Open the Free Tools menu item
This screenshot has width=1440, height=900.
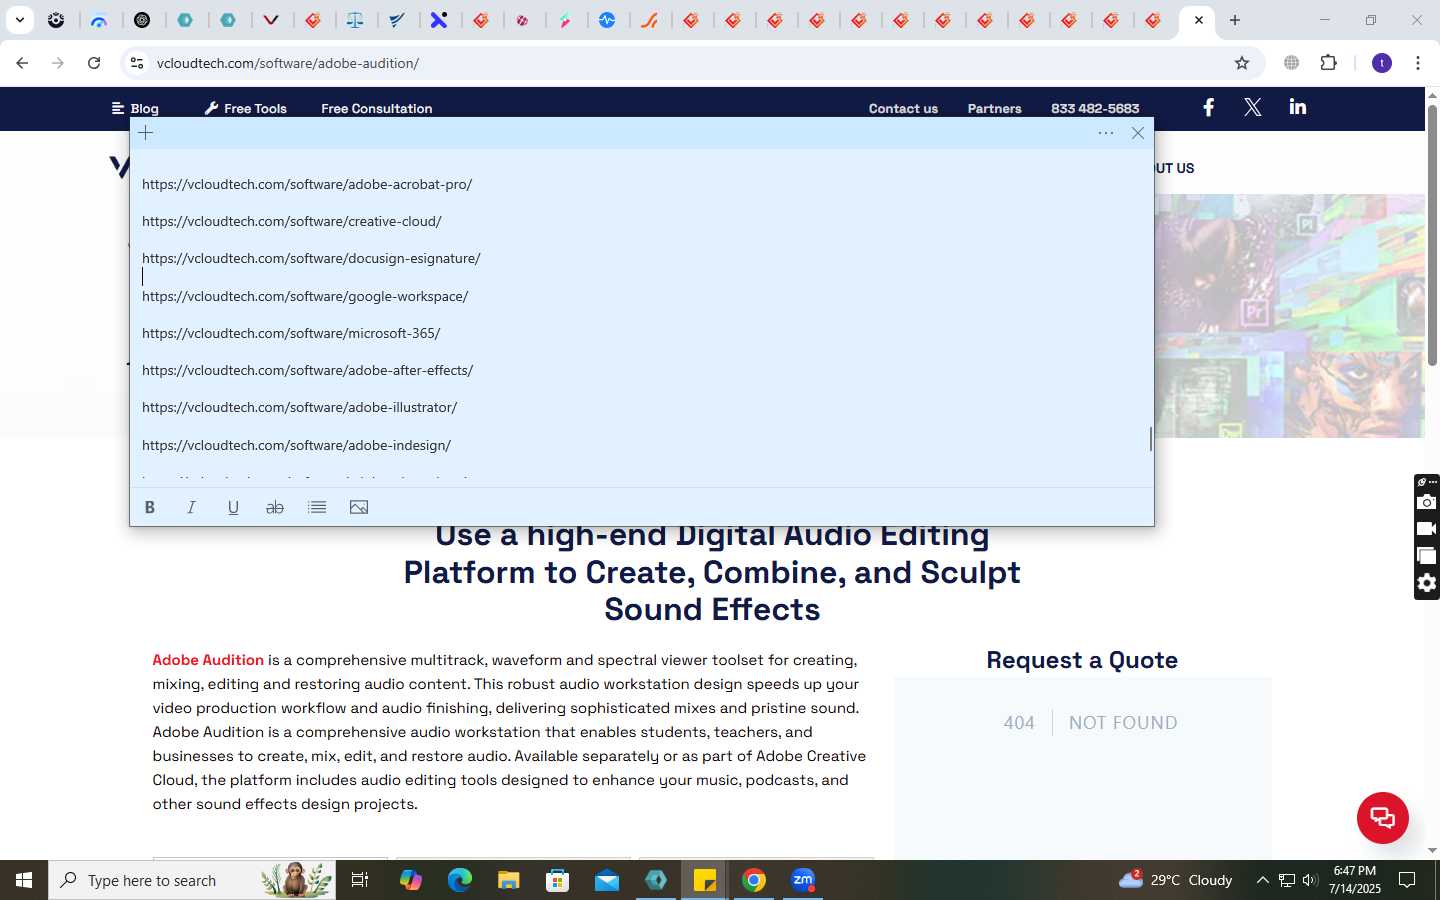tap(245, 108)
